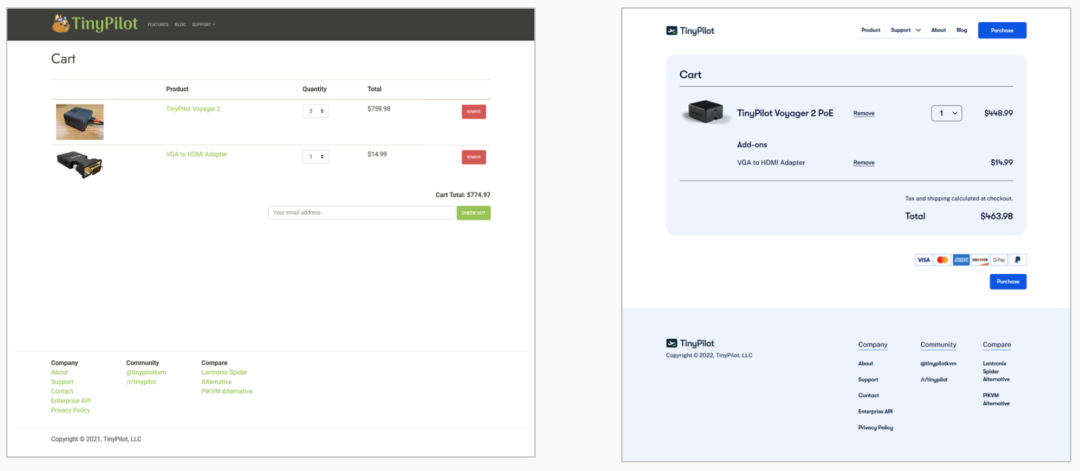Click the 'Your email address' input field
1080x471 pixels.
pyautogui.click(x=361, y=213)
